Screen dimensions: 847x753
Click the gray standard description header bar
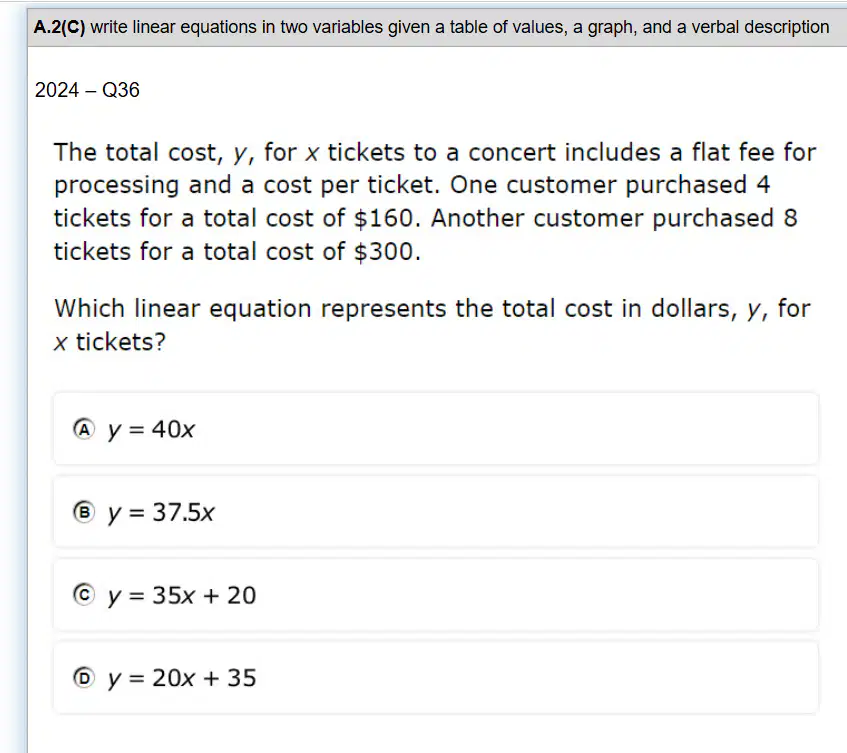(437, 27)
